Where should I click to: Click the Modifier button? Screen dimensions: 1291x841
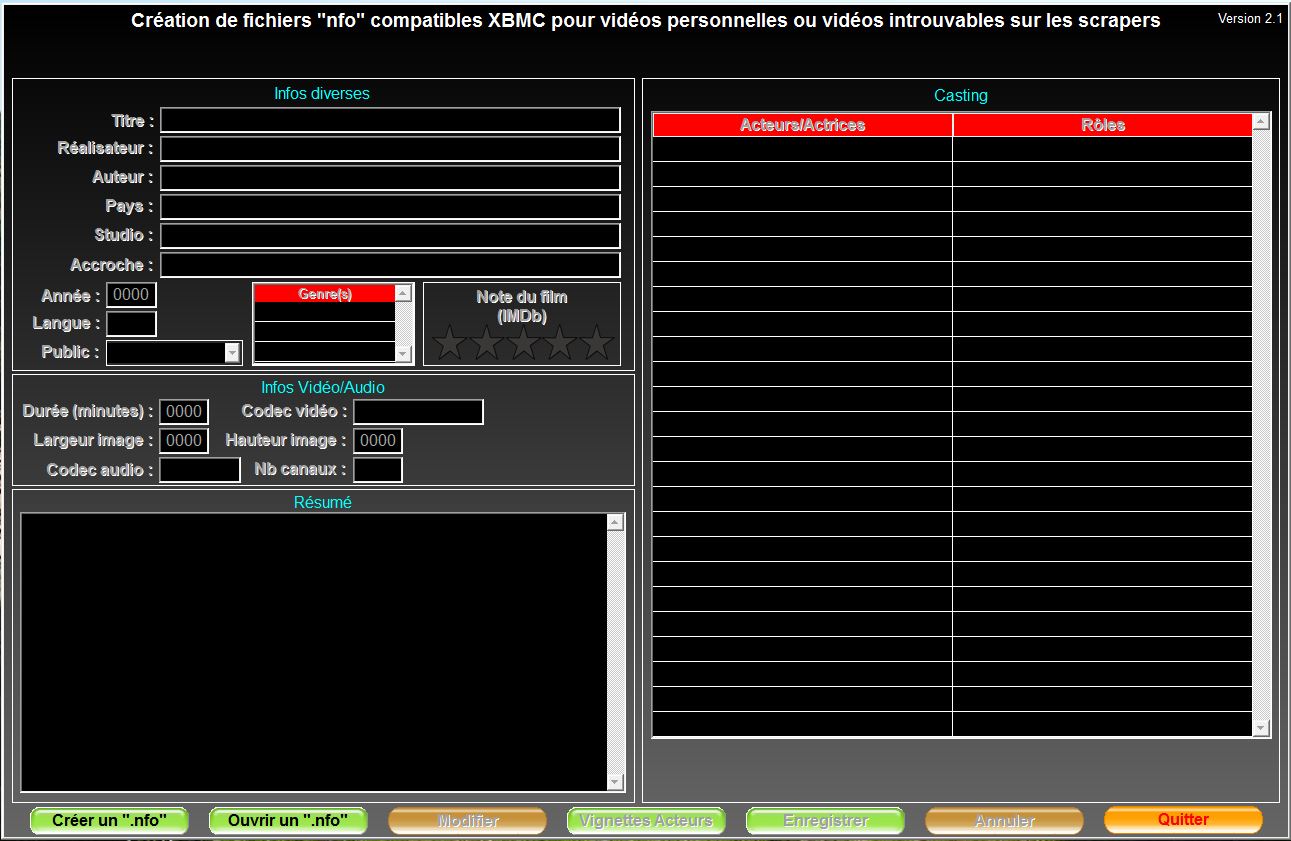point(467,820)
